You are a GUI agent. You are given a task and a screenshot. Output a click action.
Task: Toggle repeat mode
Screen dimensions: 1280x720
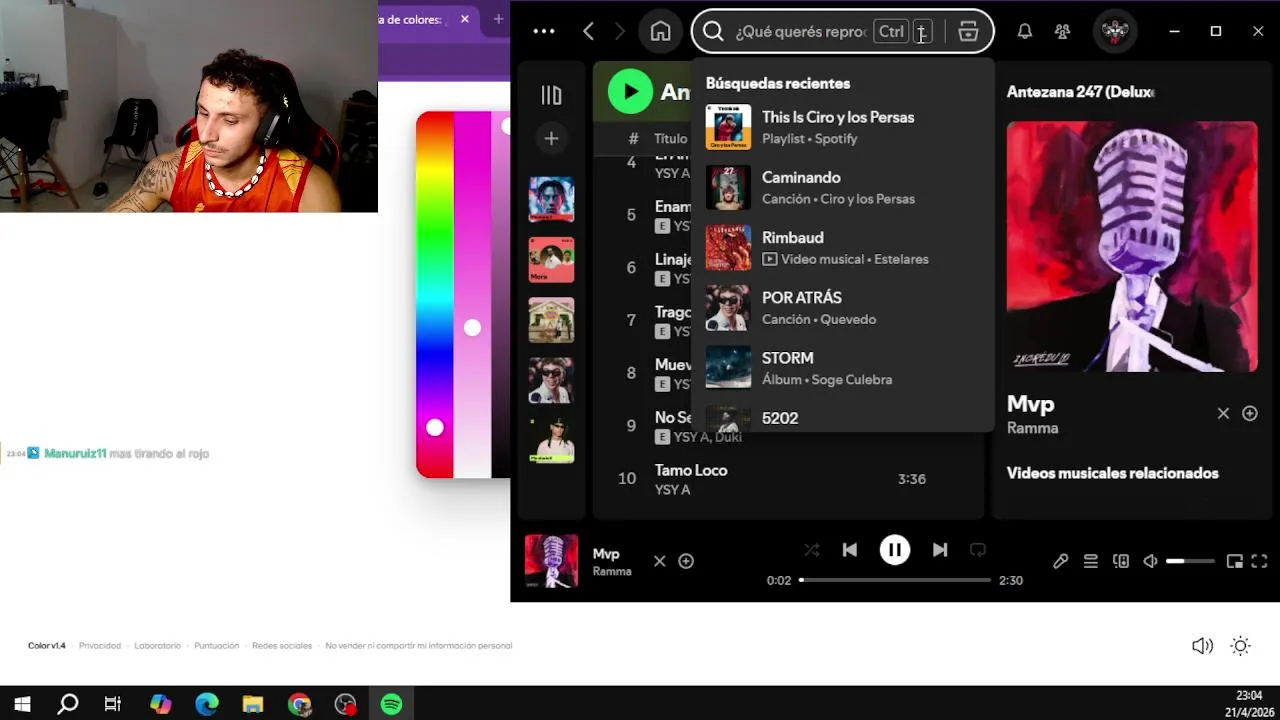[978, 550]
